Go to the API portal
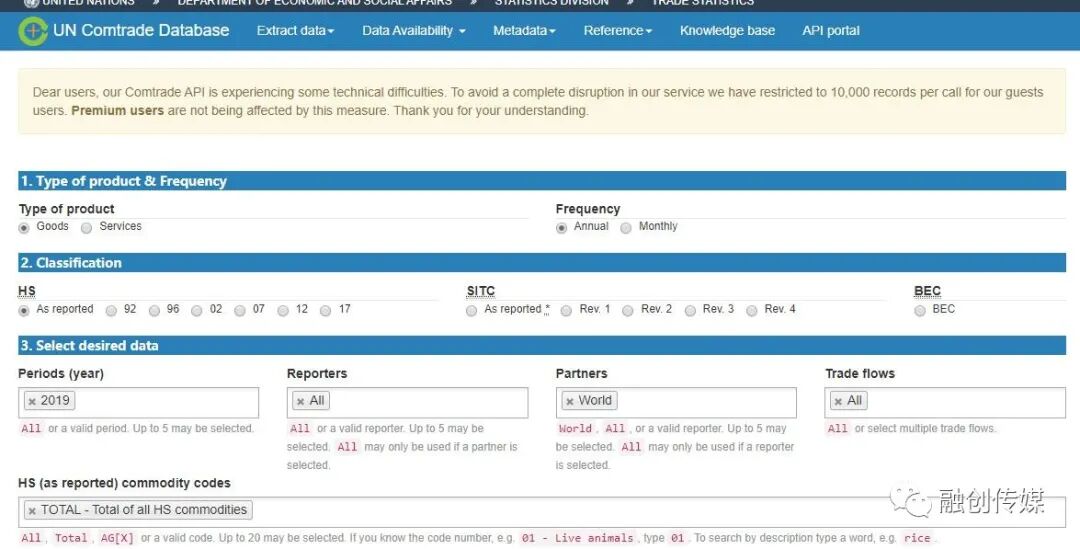Viewport: 1080px width, 549px height. point(831,31)
